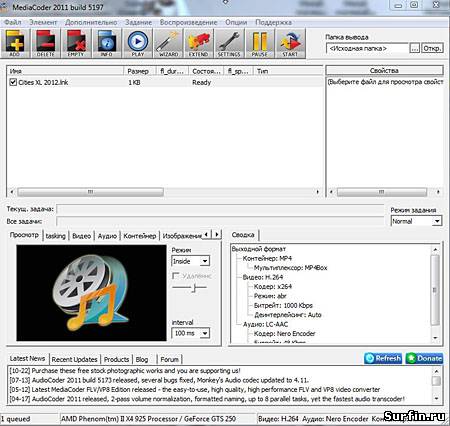Select the Битрейт: 1000 Kbps tree item
The height and width of the screenshot is (426, 450).
(x=283, y=305)
